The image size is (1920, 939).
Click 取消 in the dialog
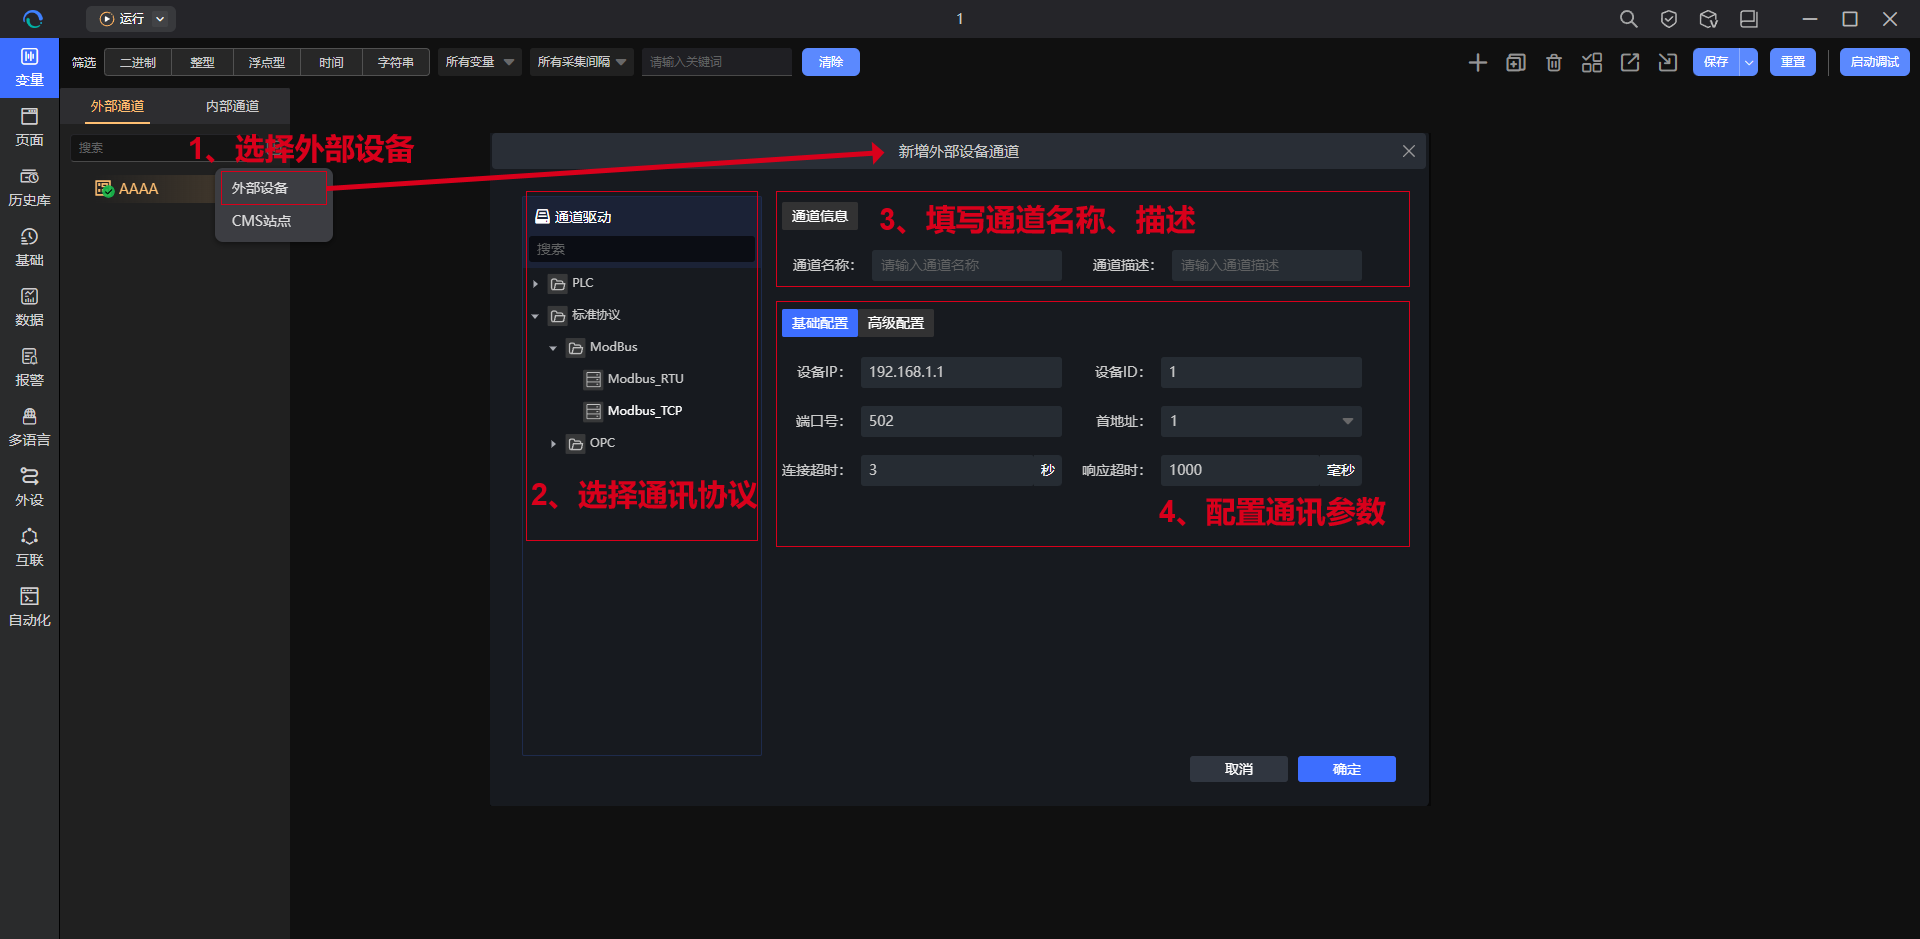pyautogui.click(x=1238, y=769)
